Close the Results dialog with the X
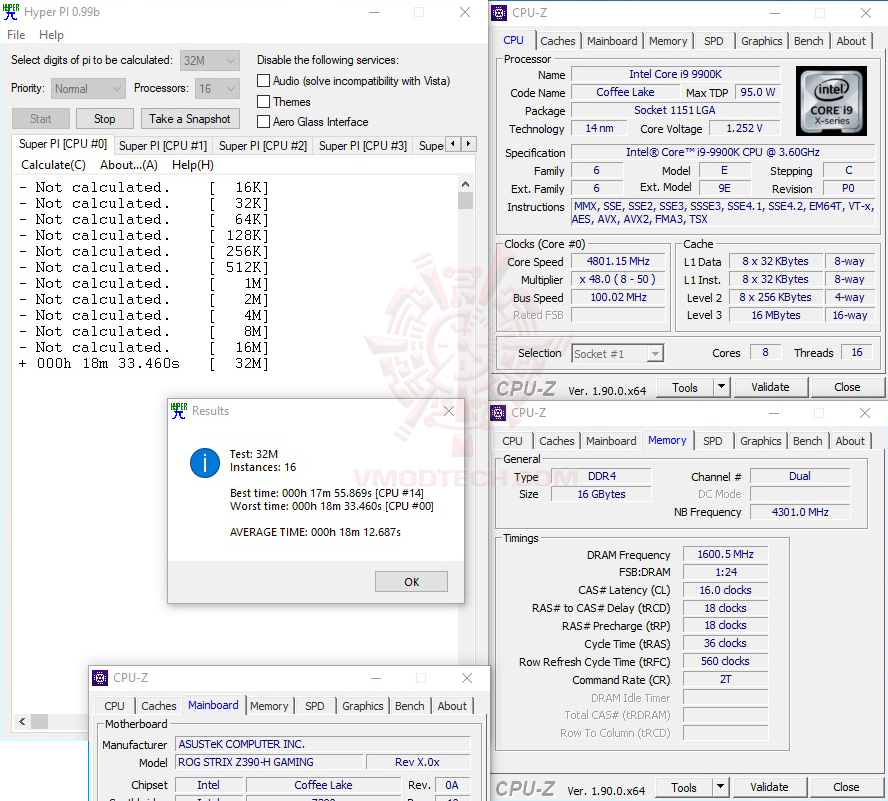The height and width of the screenshot is (801, 888). click(x=449, y=411)
